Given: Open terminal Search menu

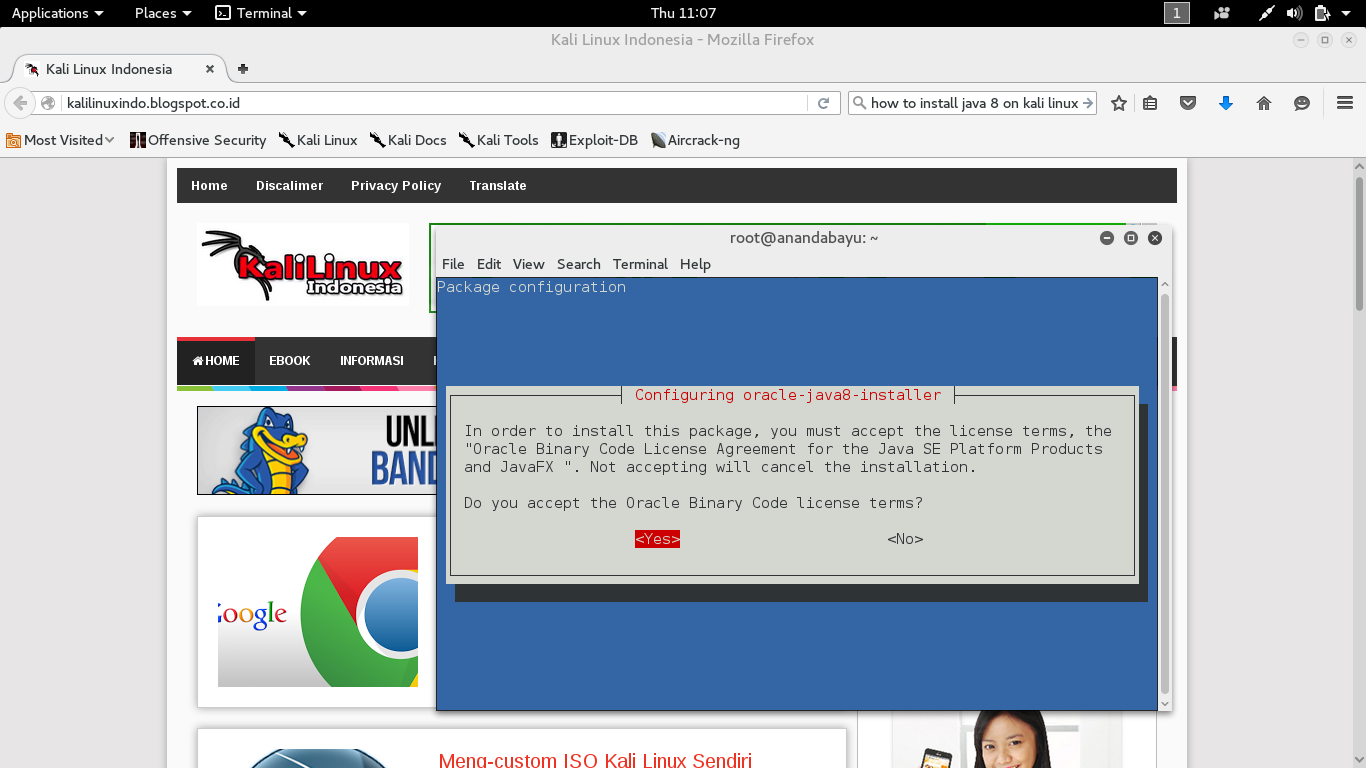Looking at the screenshot, I should (579, 264).
